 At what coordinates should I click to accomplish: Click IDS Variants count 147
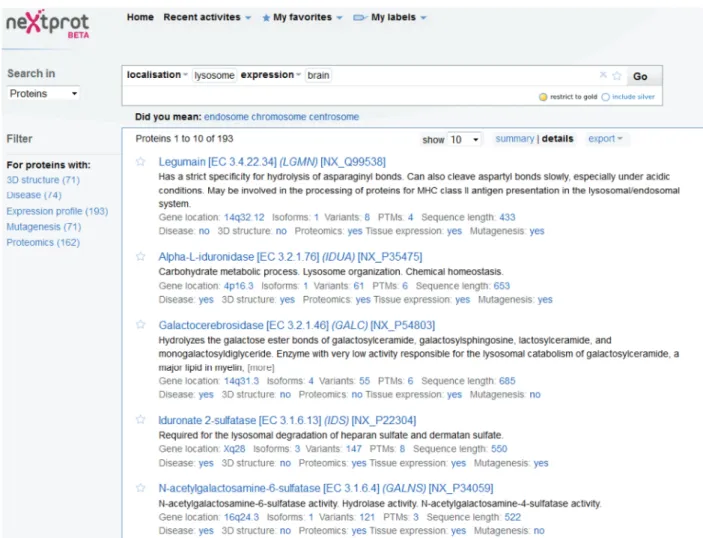point(354,449)
